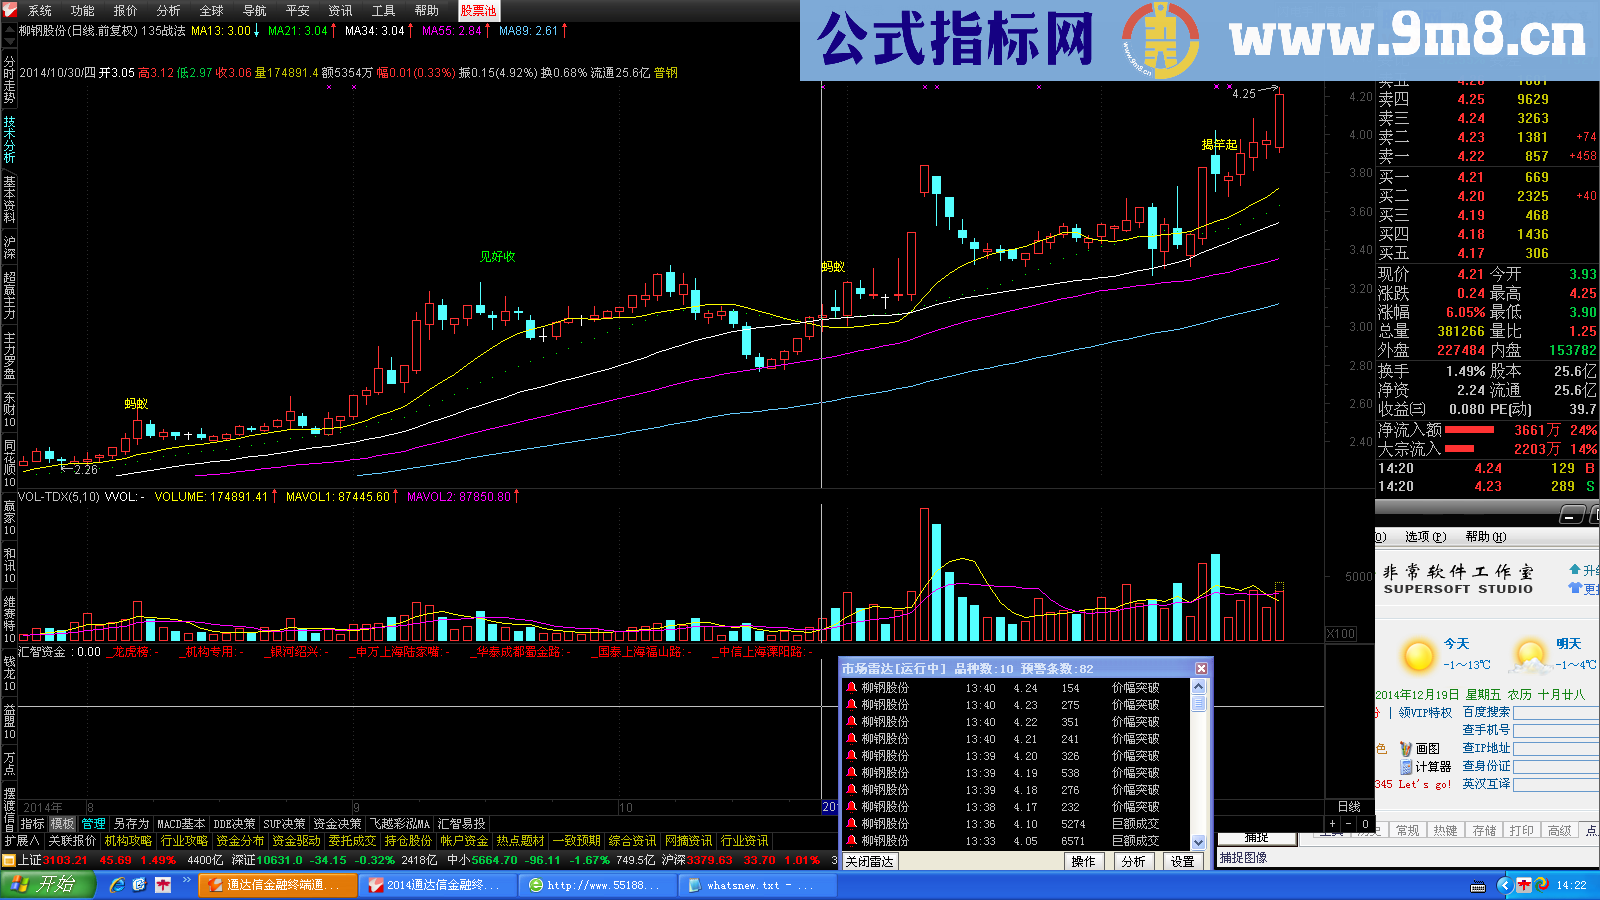
Task: Close the 市场雷达 window
Action: [1201, 669]
